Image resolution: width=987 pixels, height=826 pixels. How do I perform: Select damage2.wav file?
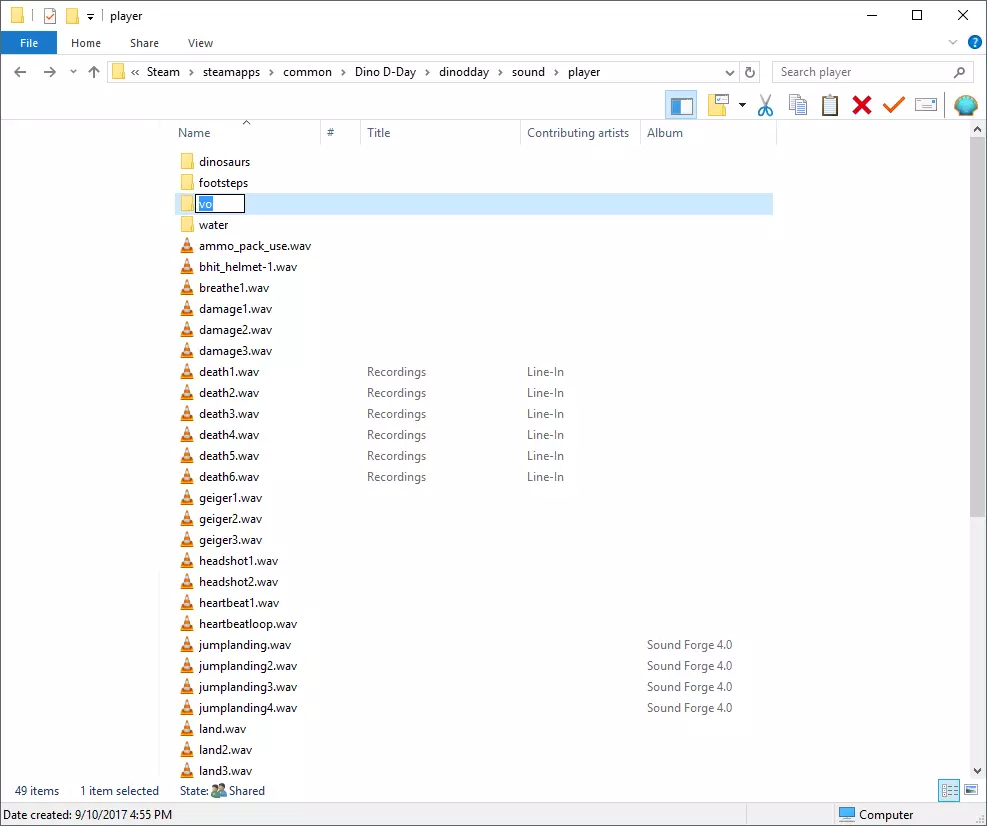(235, 330)
